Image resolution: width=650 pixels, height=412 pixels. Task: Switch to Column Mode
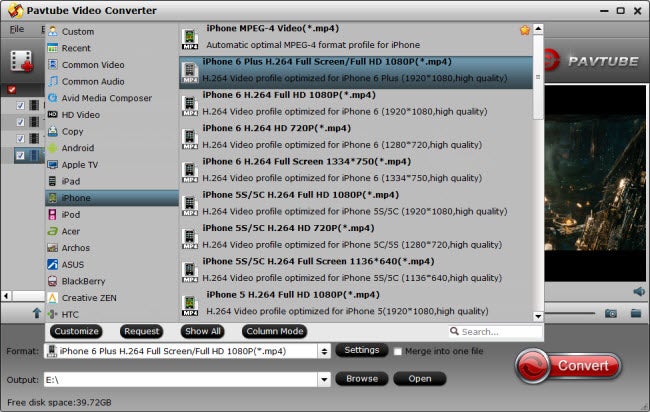274,331
